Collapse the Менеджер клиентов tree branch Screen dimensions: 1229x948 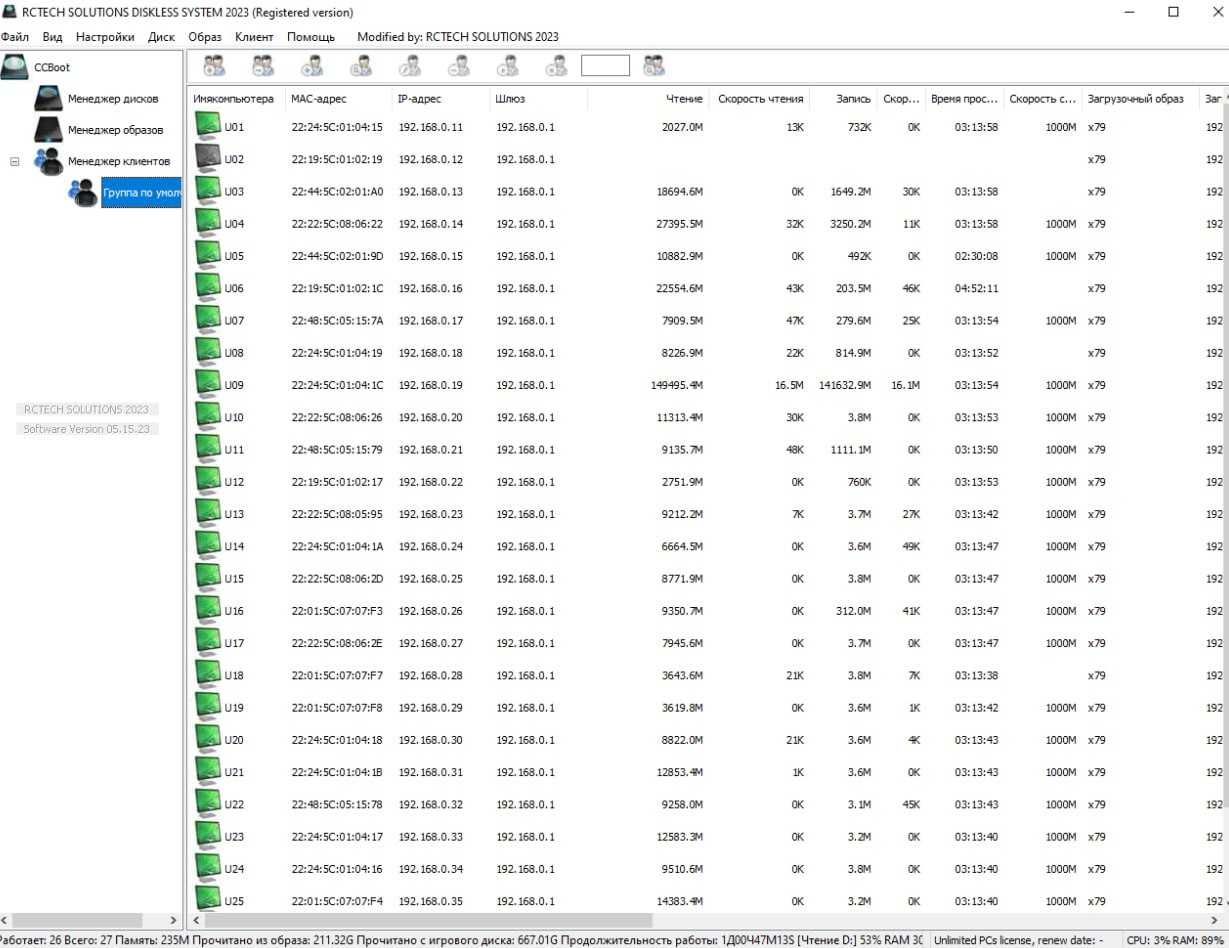point(14,161)
